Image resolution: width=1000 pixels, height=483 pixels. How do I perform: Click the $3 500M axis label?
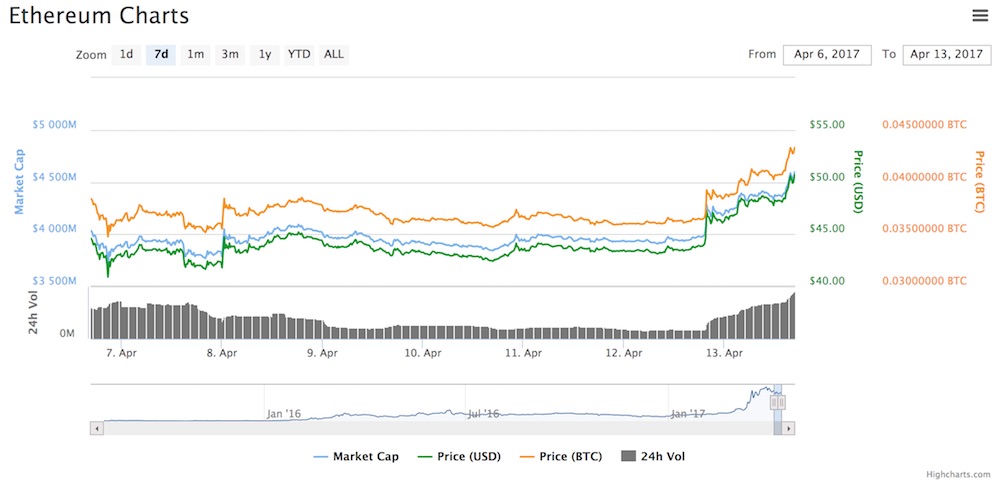coord(54,281)
